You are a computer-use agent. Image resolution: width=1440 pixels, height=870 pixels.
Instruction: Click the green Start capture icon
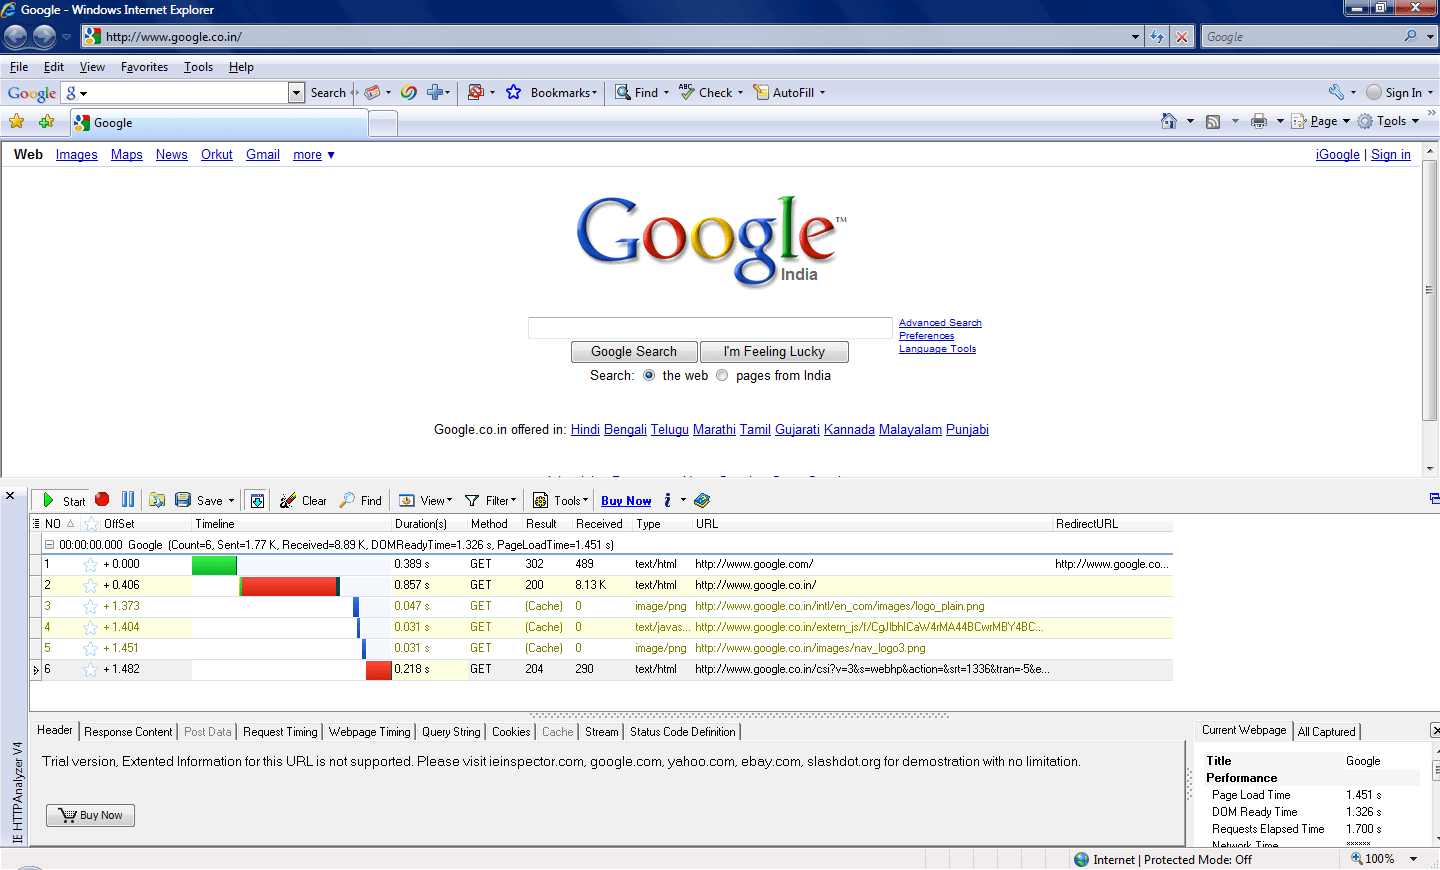click(x=48, y=500)
